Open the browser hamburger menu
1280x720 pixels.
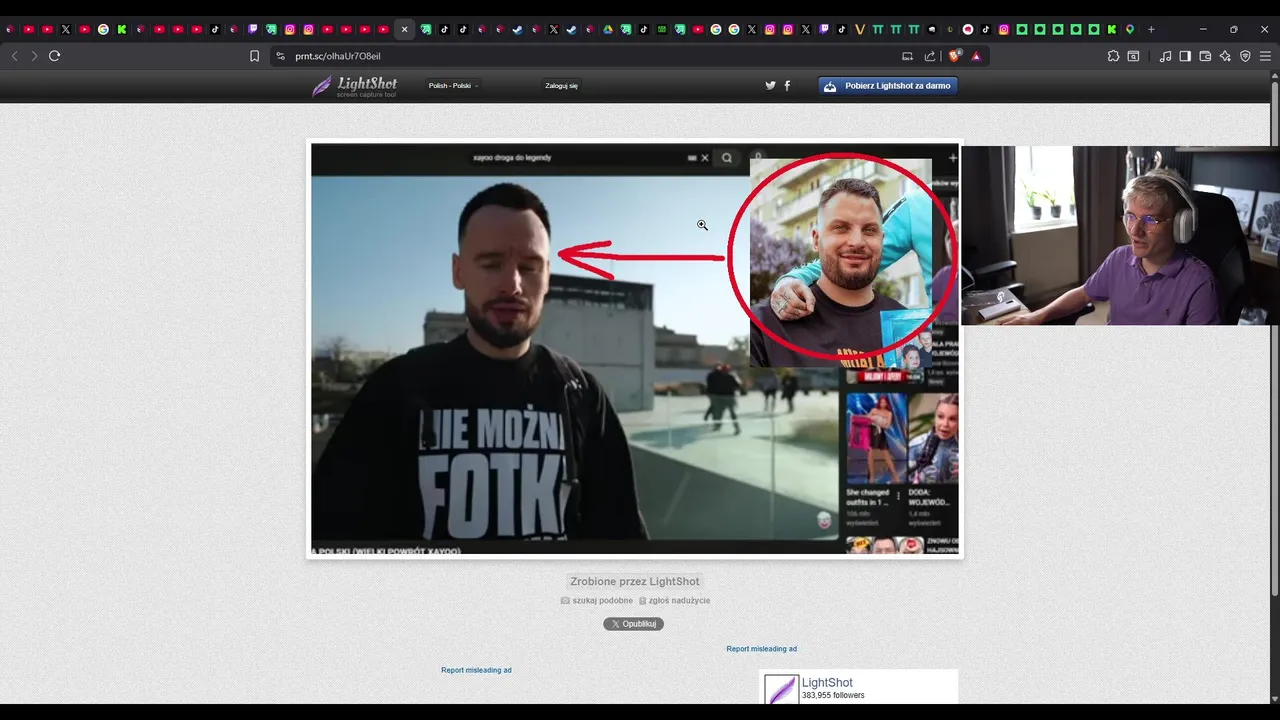click(x=1265, y=56)
